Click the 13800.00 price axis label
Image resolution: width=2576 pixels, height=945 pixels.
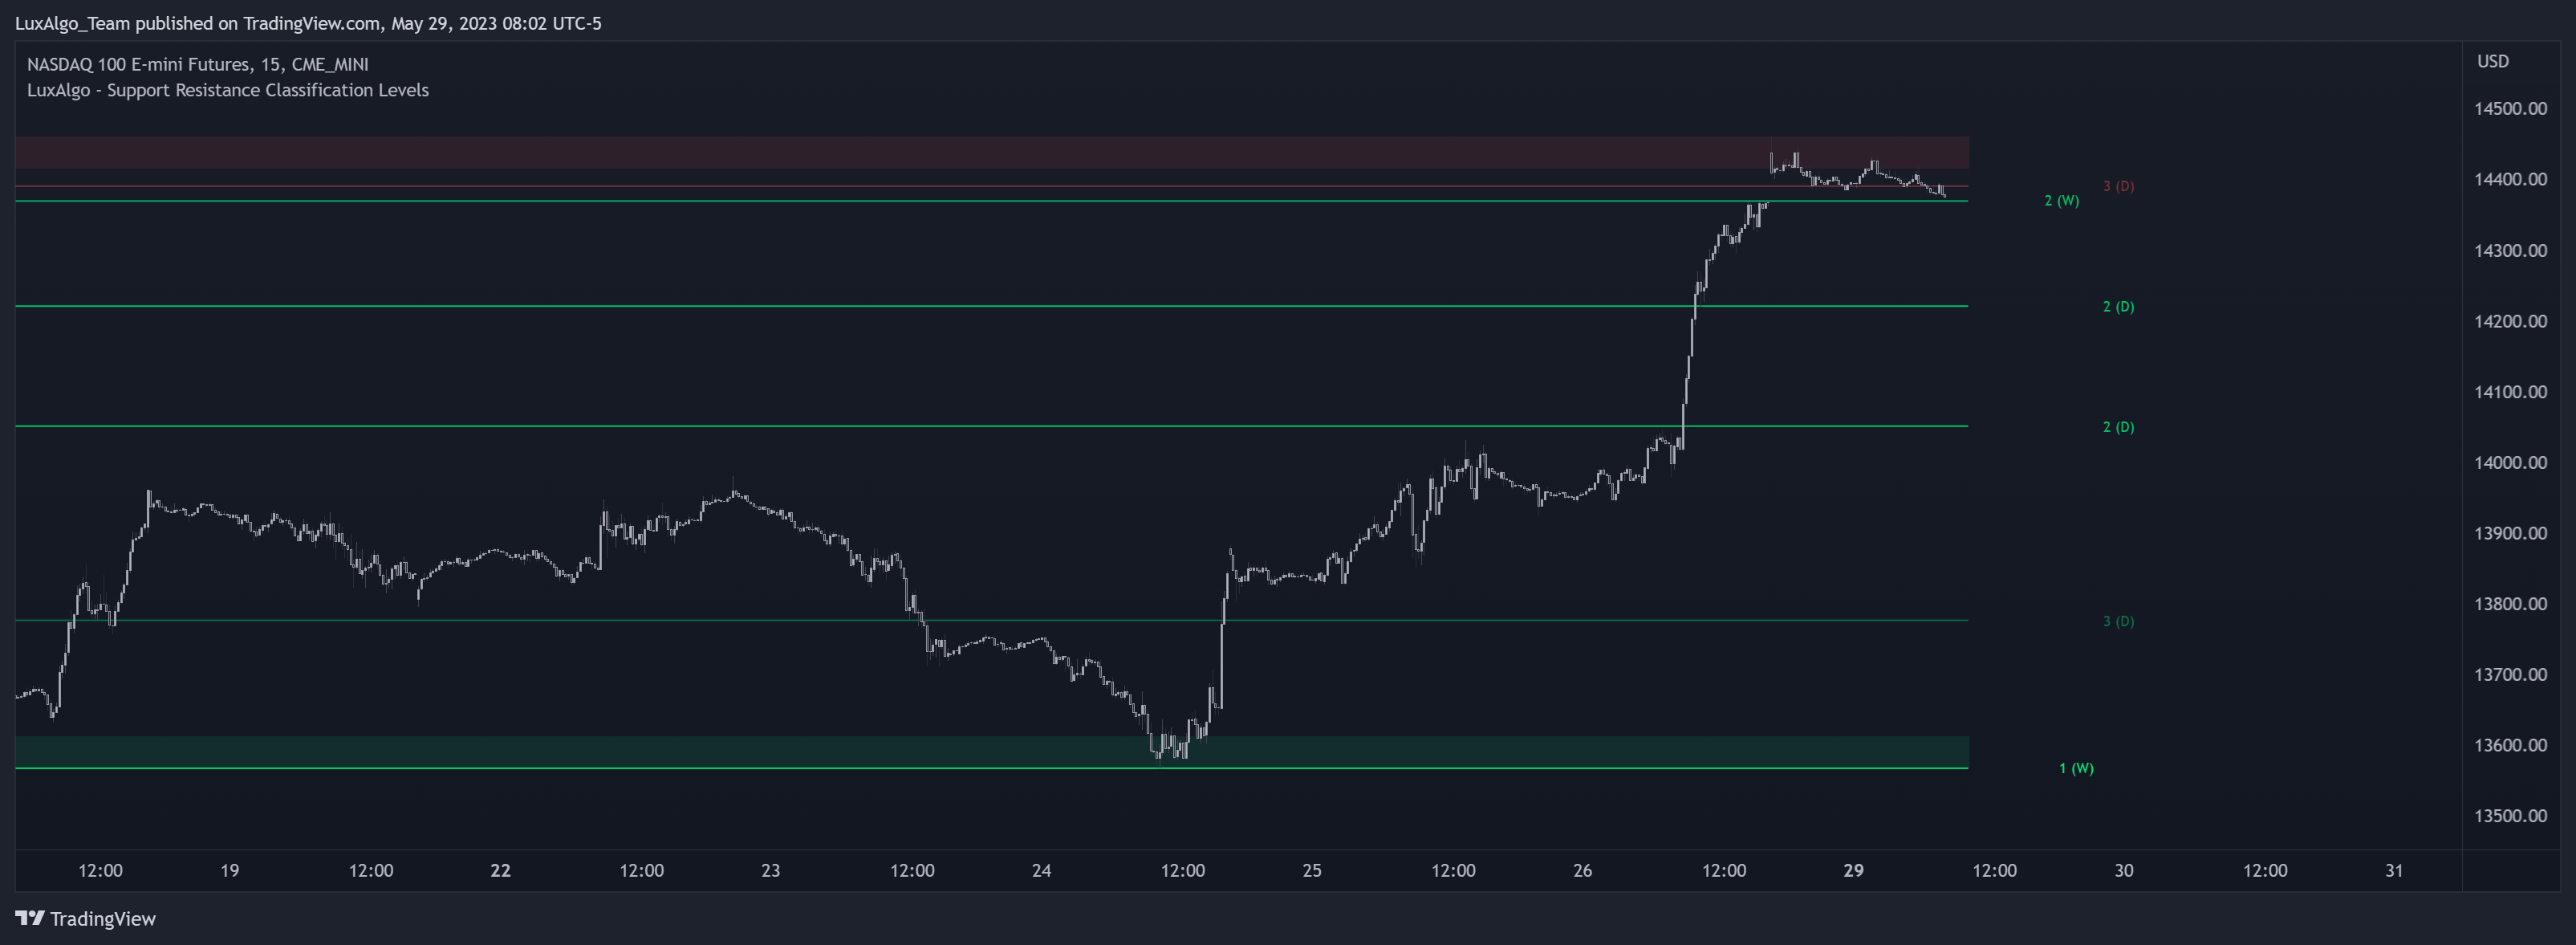2510,604
